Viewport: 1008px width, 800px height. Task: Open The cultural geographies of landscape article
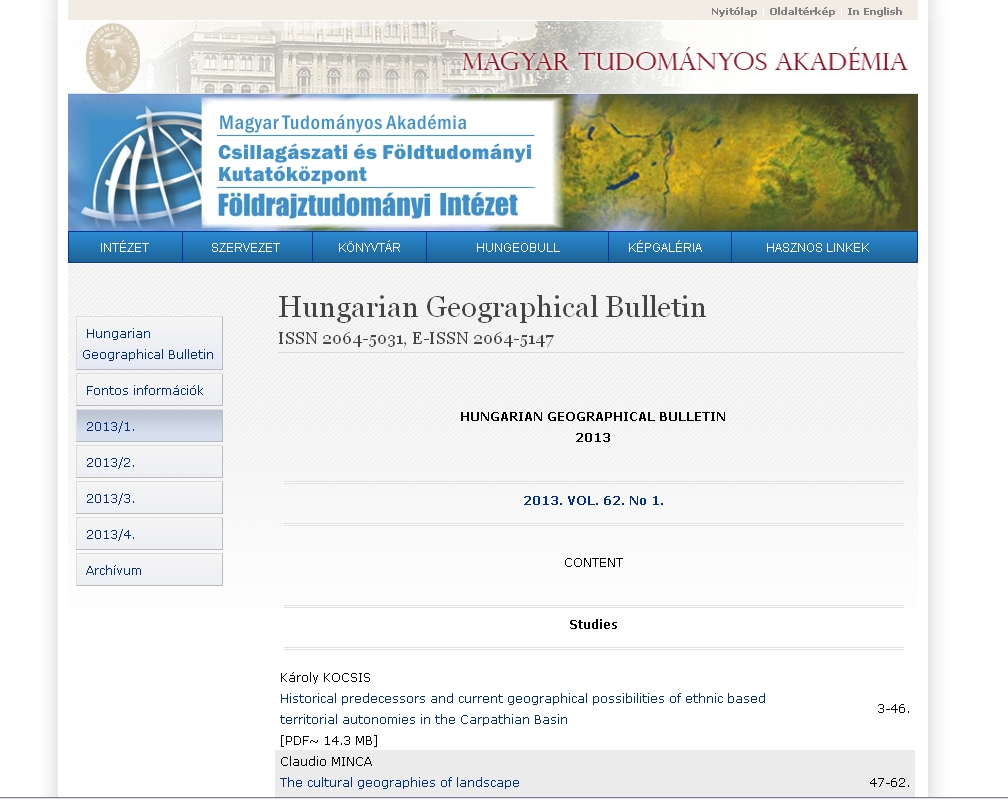(399, 783)
